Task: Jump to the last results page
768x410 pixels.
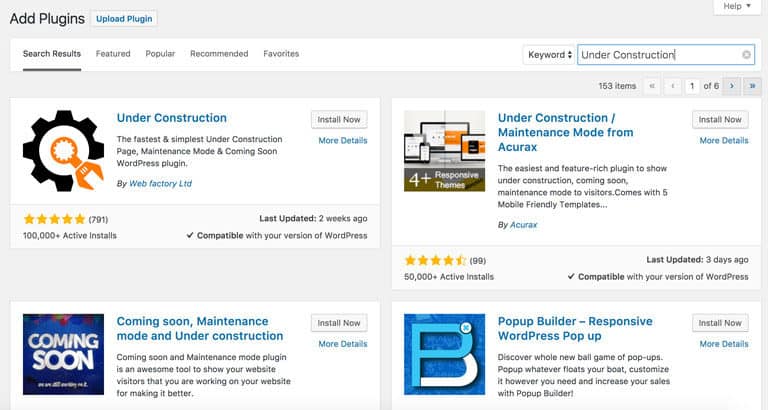Action: pos(752,86)
